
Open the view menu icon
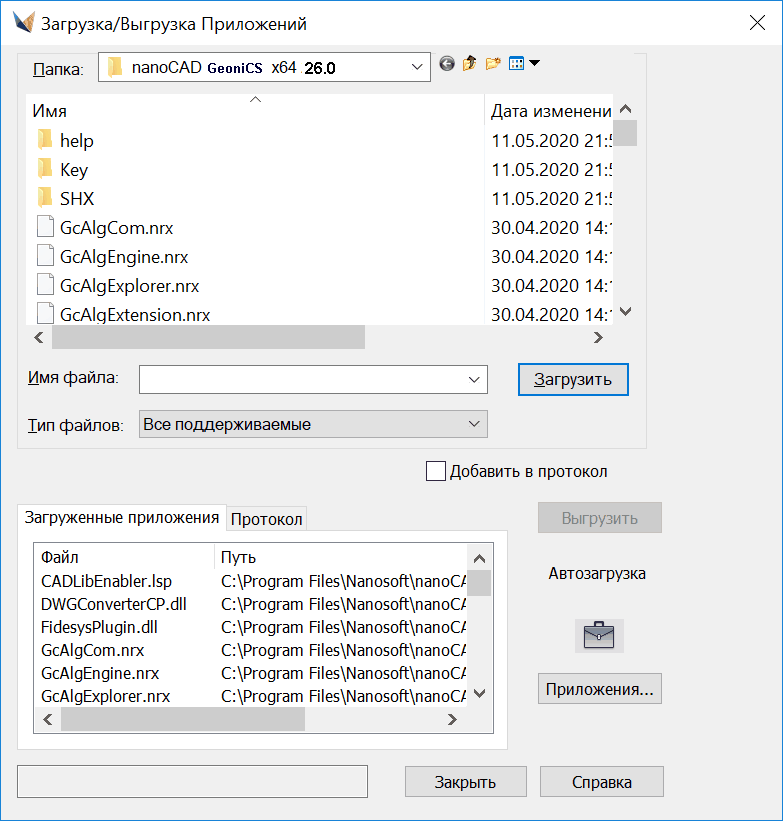pyautogui.click(x=523, y=64)
